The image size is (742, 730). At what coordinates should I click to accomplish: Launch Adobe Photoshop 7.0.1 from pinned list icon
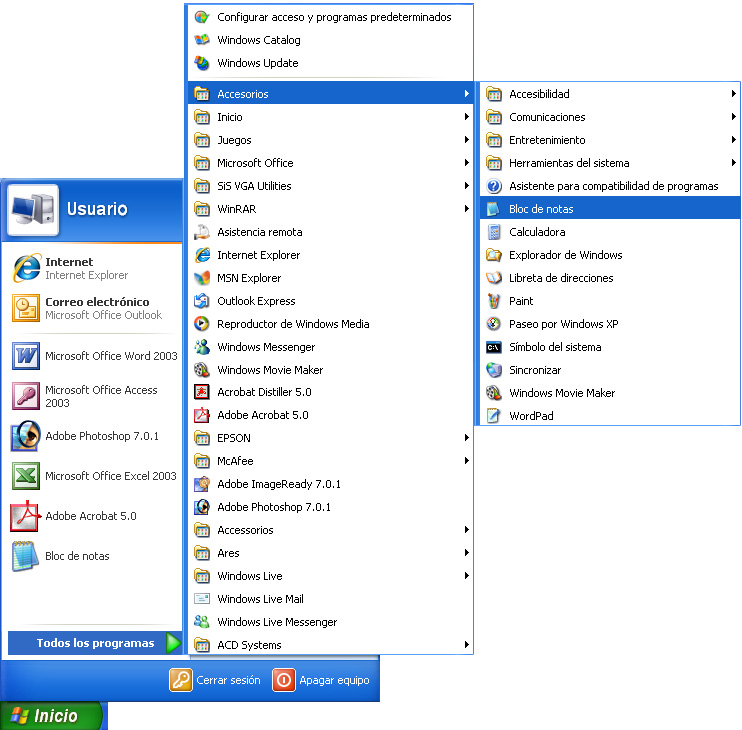(x=25, y=437)
